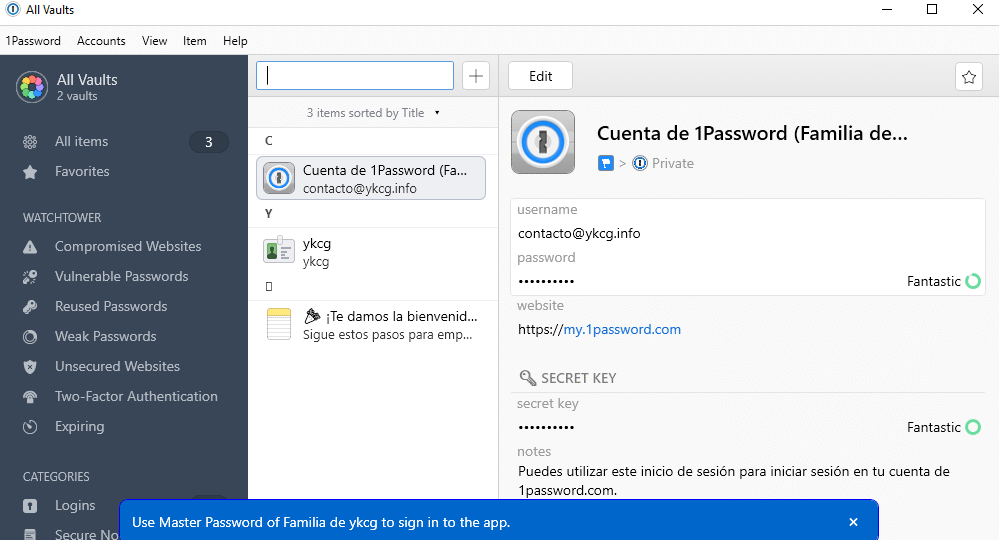
Task: Open the sort by Title dropdown
Action: pos(373,113)
